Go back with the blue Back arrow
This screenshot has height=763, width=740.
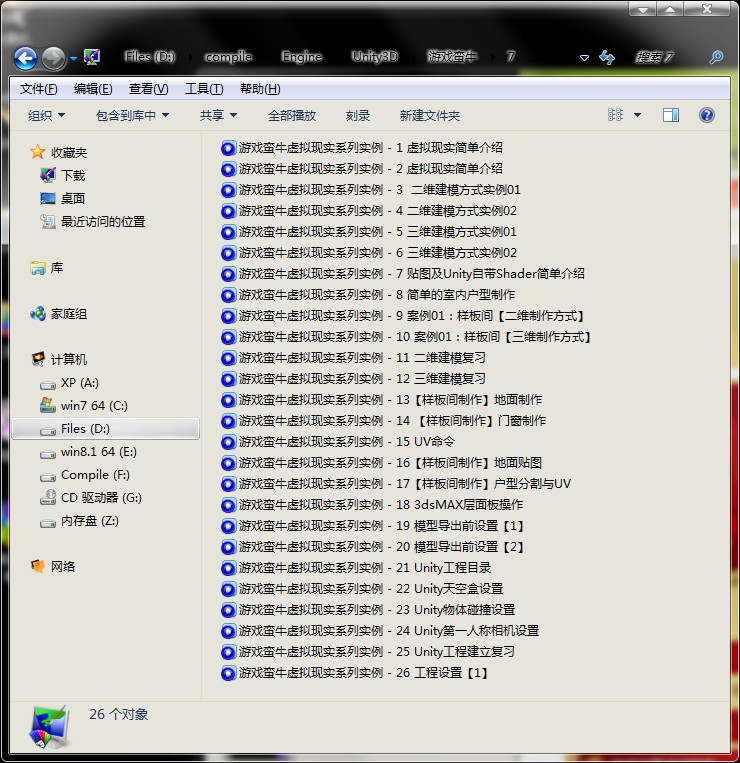pos(25,58)
